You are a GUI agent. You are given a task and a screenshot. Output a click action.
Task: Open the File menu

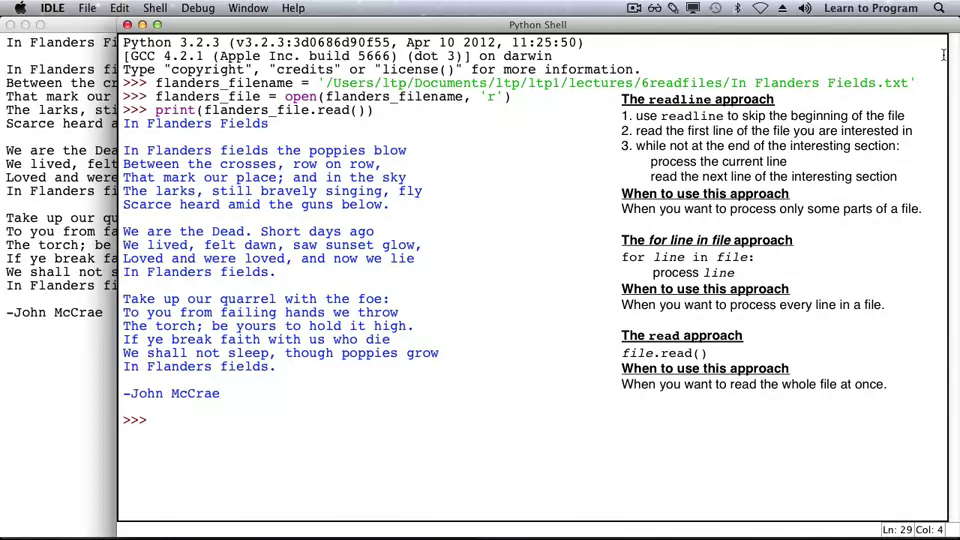click(x=87, y=8)
